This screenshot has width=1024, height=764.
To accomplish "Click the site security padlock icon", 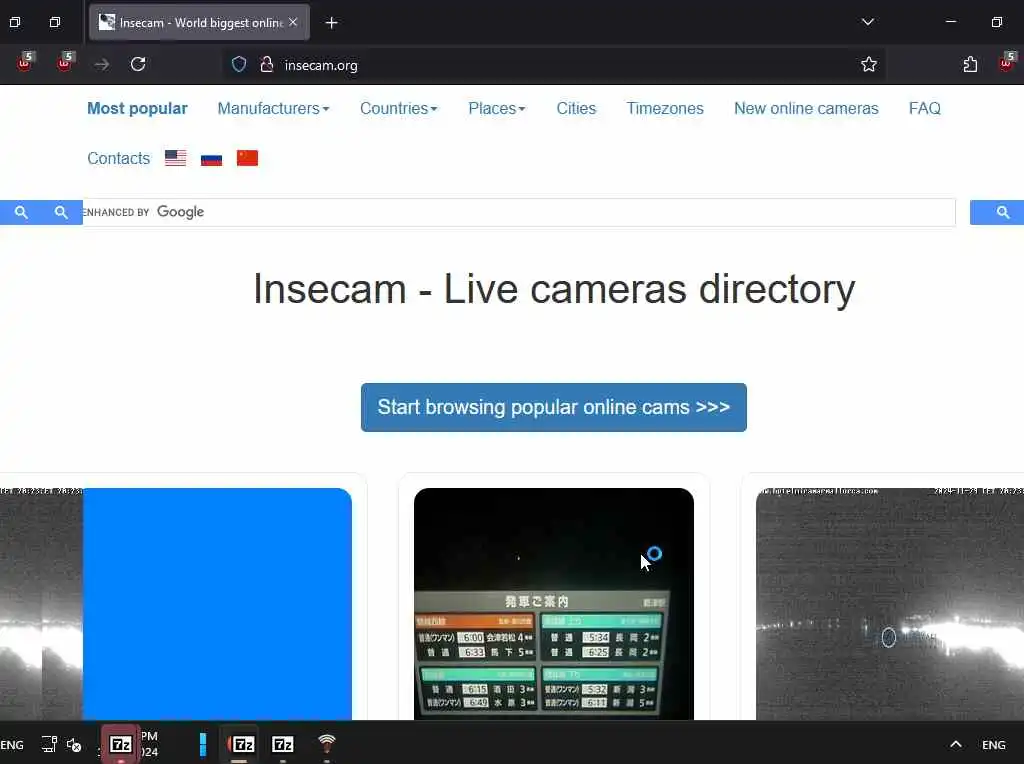I will point(266,65).
